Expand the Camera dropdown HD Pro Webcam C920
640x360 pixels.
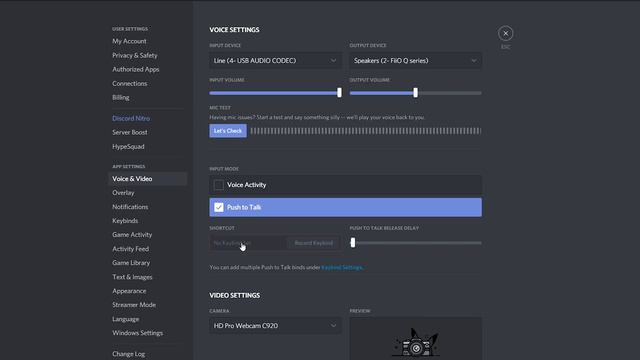tap(276, 326)
